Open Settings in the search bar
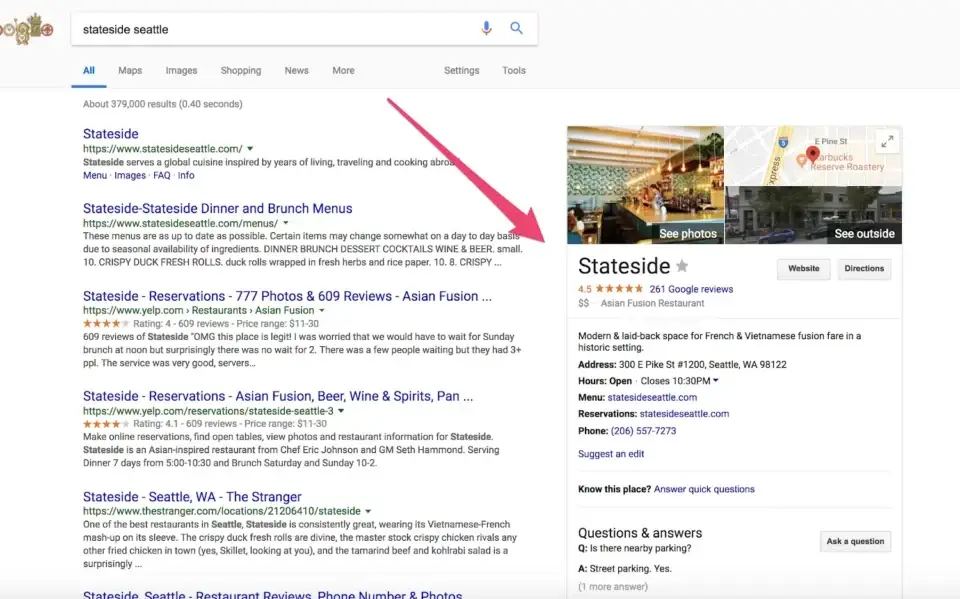Viewport: 960px width, 599px height. click(x=462, y=70)
